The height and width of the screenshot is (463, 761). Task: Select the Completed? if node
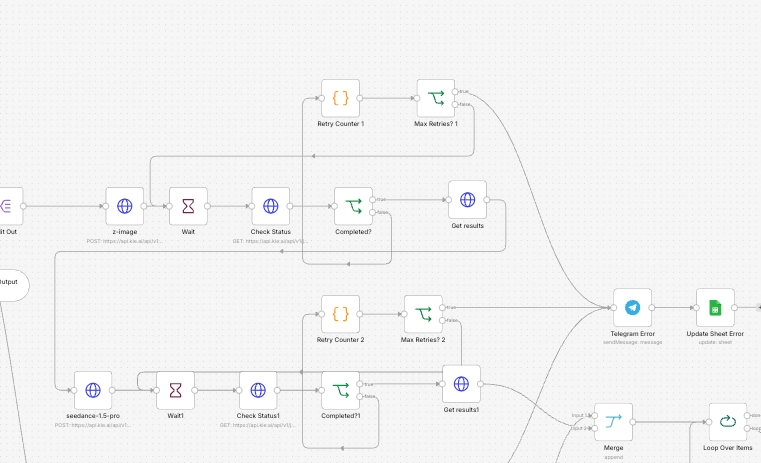click(x=353, y=206)
